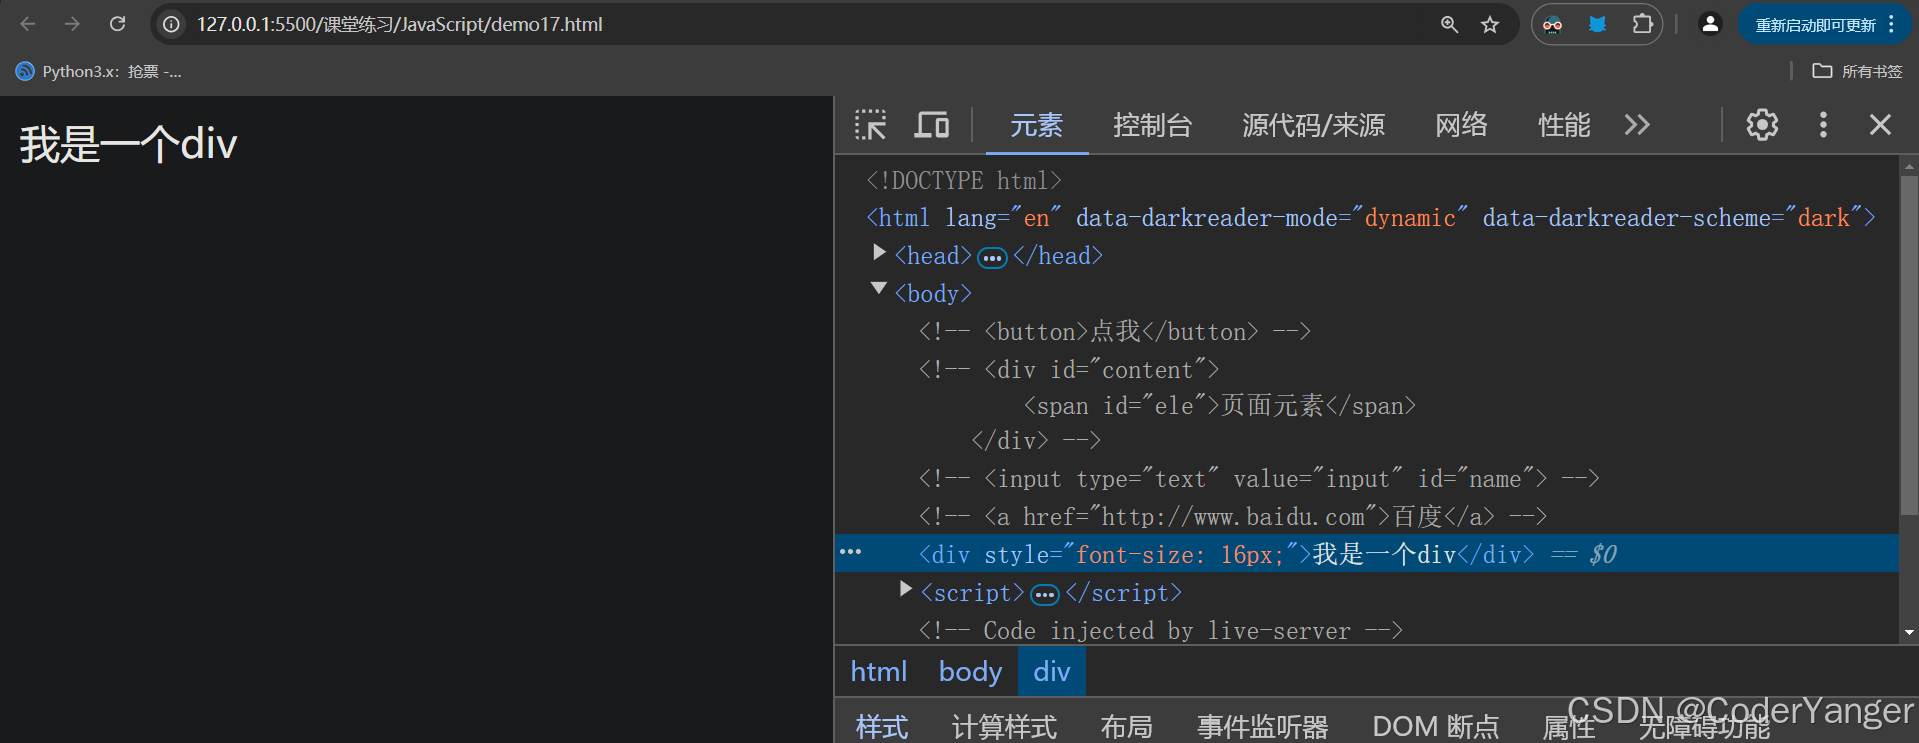This screenshot has width=1919, height=743.
Task: Select the highlighted div element row
Action: 1367,554
